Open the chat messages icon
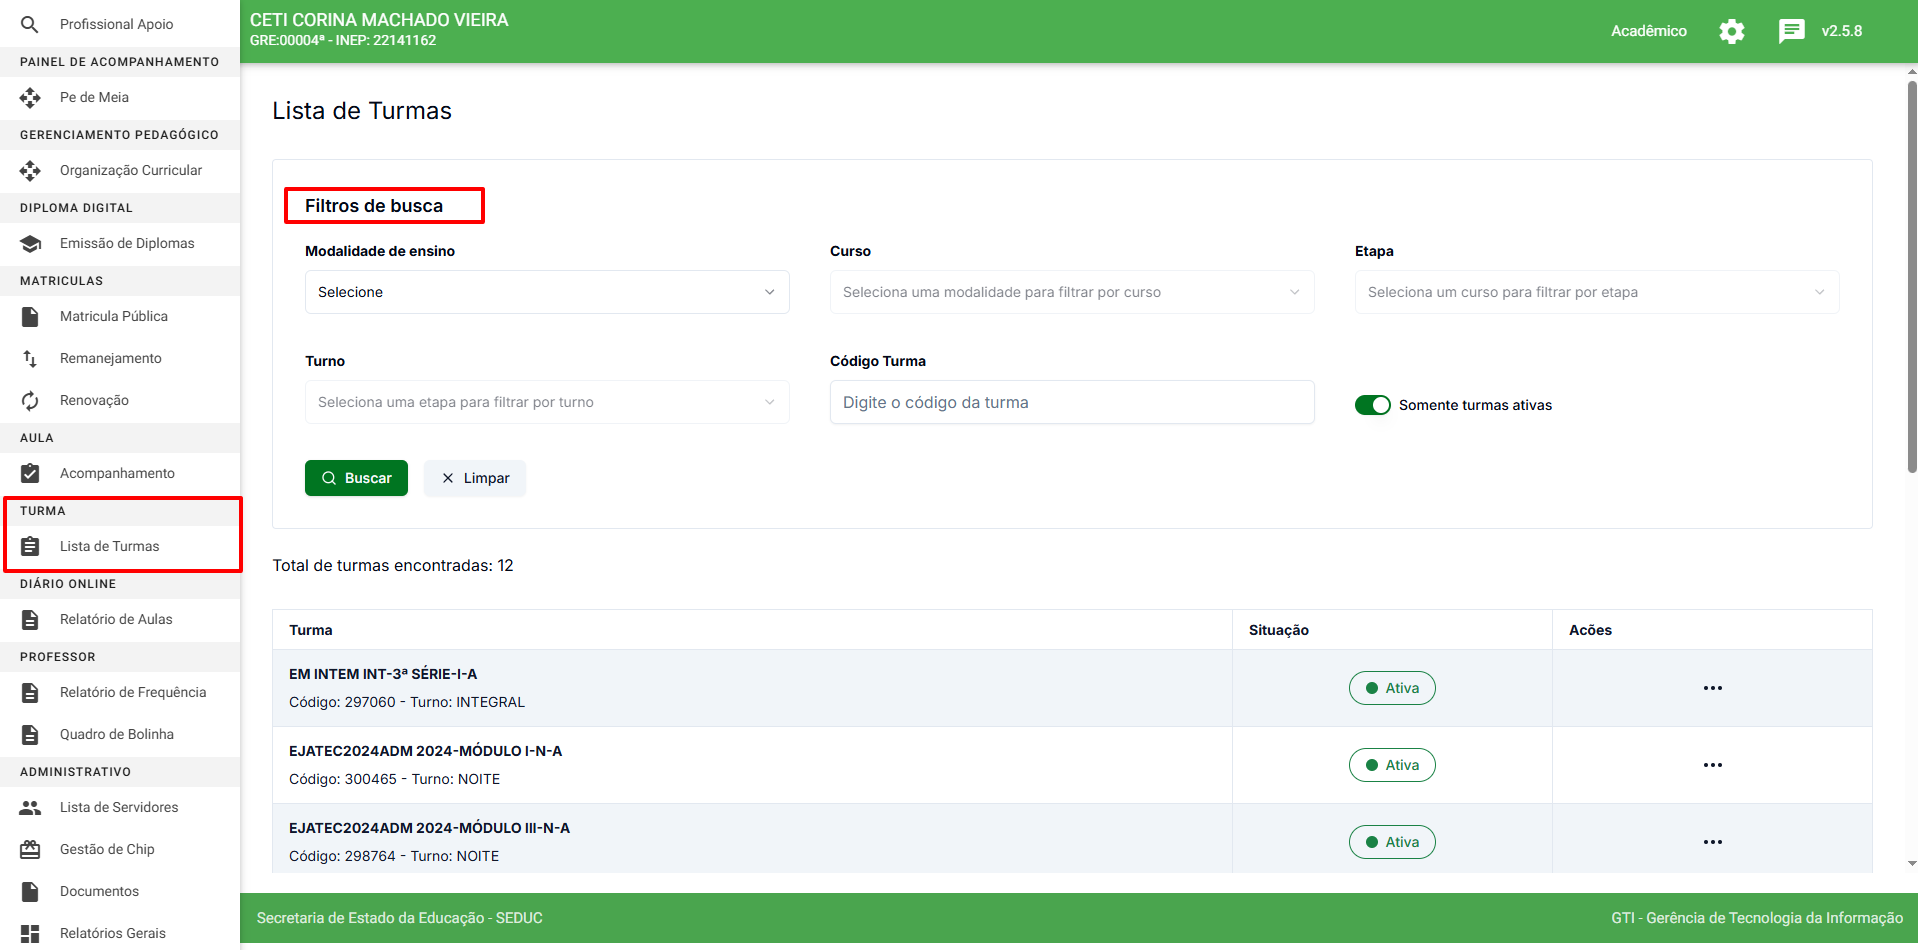1918x950 pixels. click(1791, 31)
